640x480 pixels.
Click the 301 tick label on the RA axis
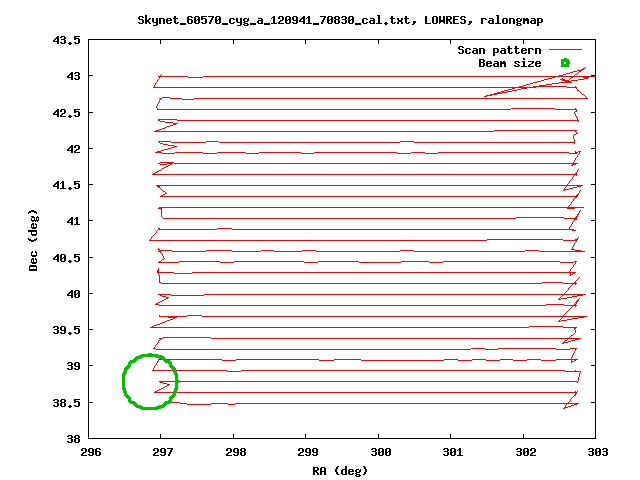[x=453, y=452]
